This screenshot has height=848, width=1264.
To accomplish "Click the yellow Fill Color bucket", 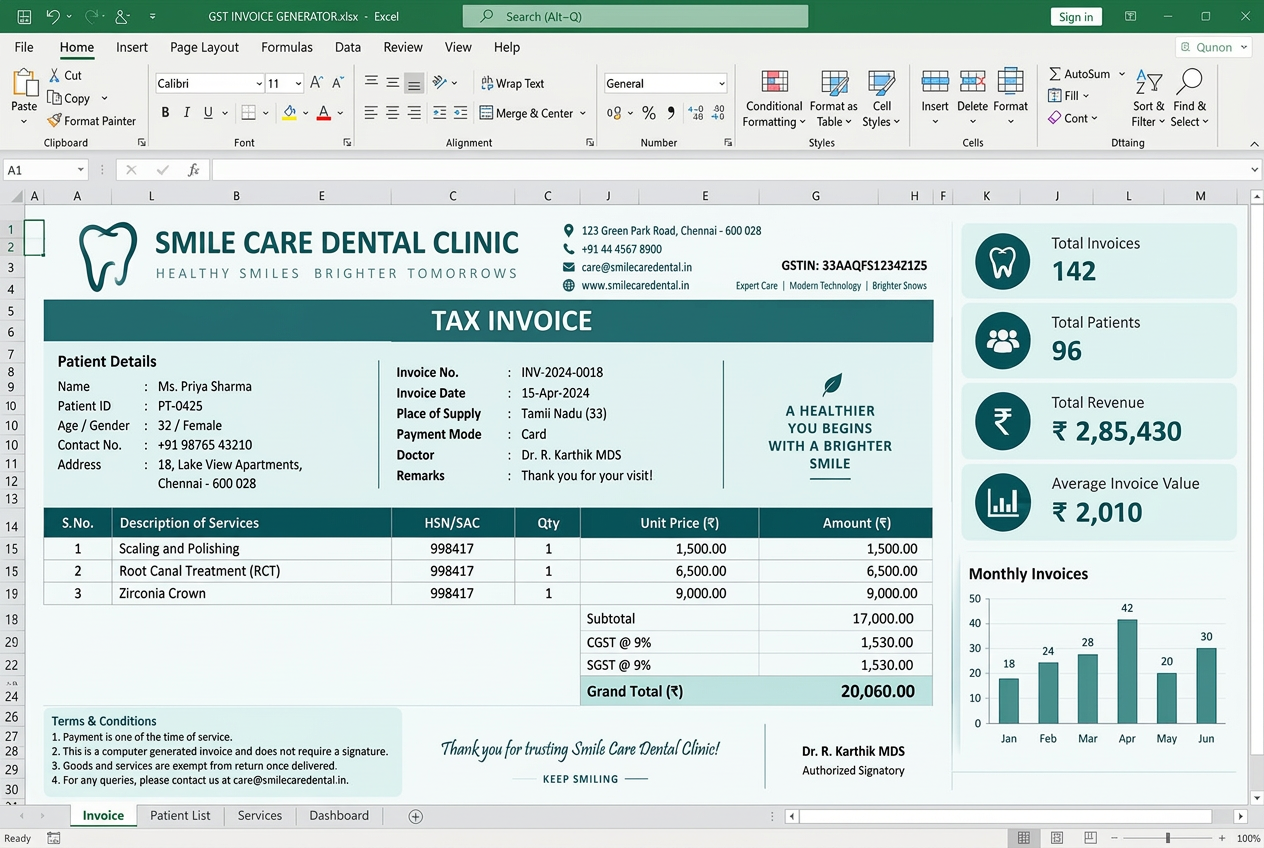I will 289,113.
